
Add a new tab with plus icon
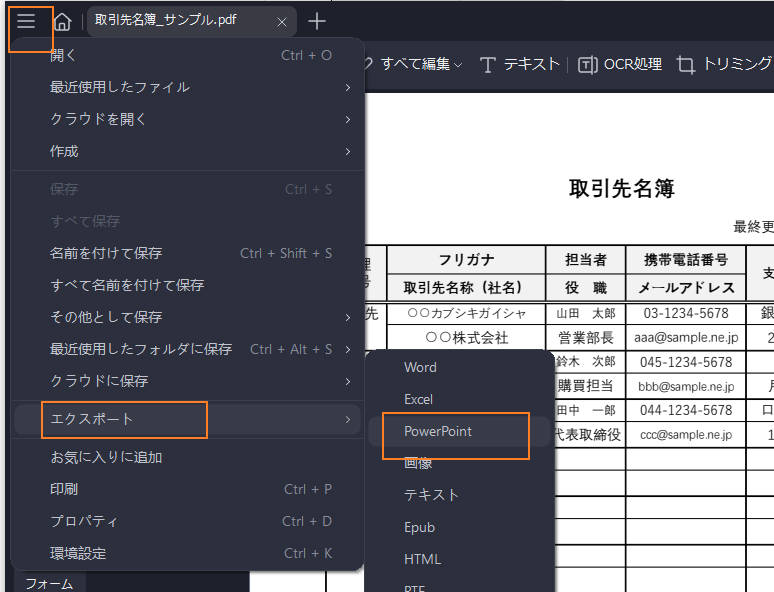click(x=316, y=21)
